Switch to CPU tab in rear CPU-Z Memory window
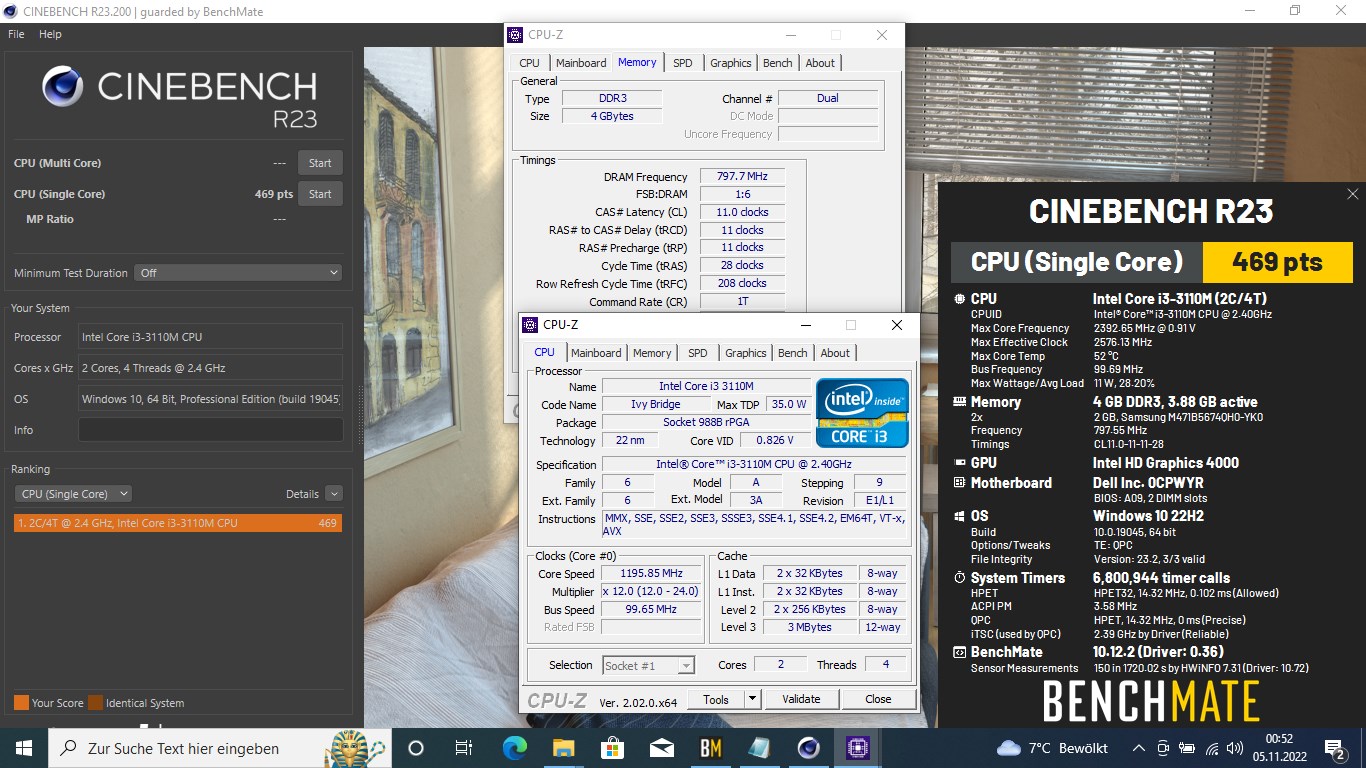Screen dimensions: 1366x768 529,63
